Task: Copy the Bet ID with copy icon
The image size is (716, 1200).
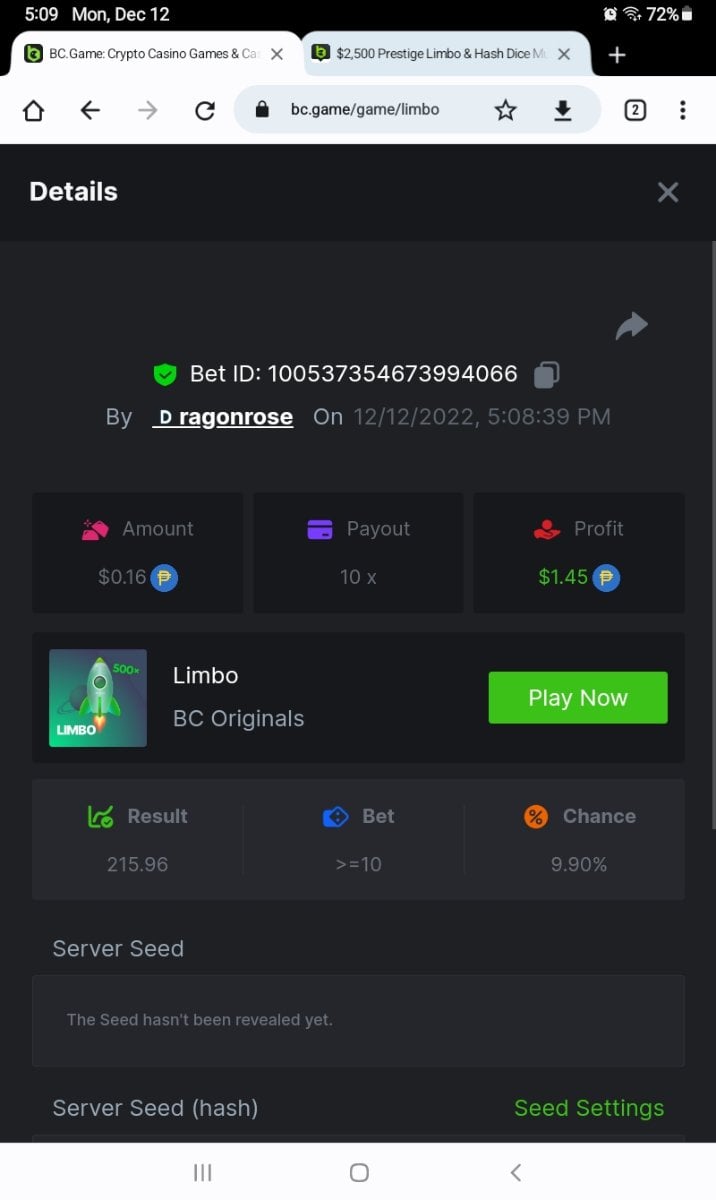Action: pyautogui.click(x=546, y=374)
